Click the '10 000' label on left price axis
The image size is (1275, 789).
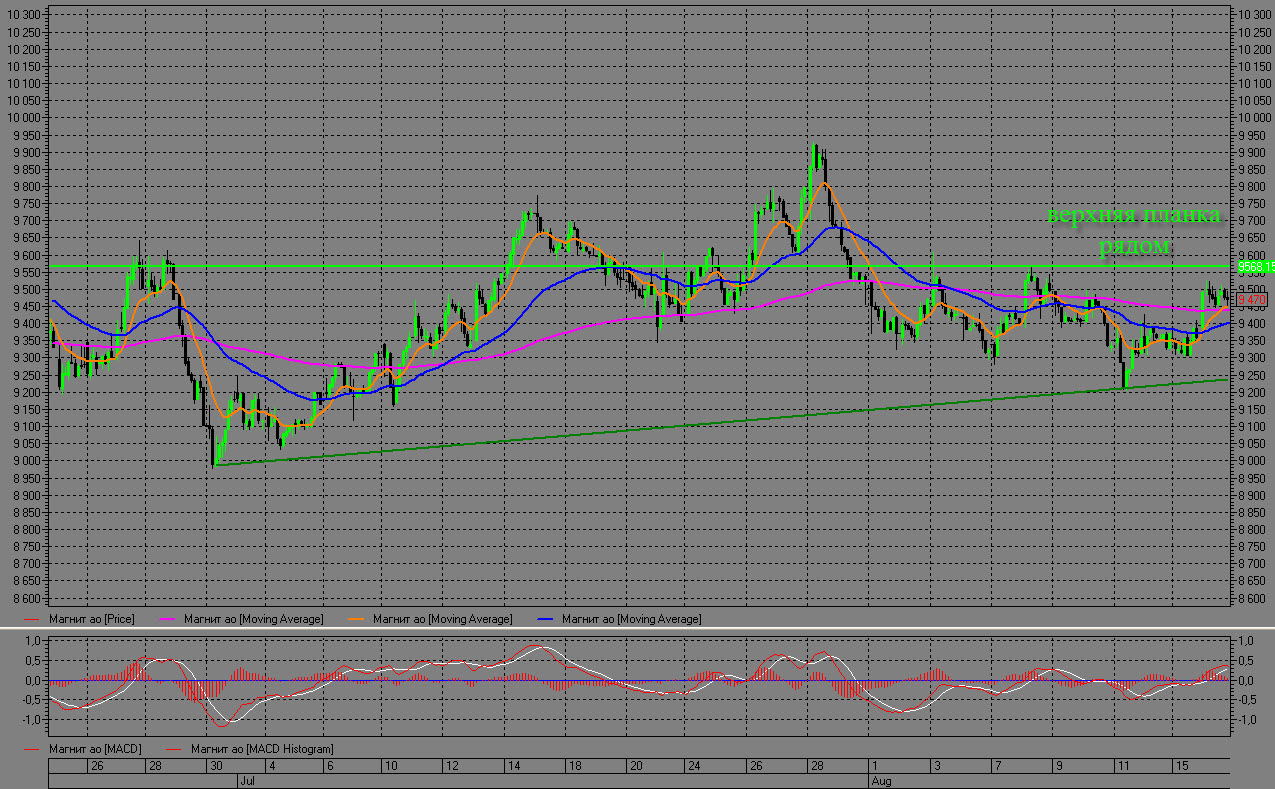pyautogui.click(x=25, y=118)
